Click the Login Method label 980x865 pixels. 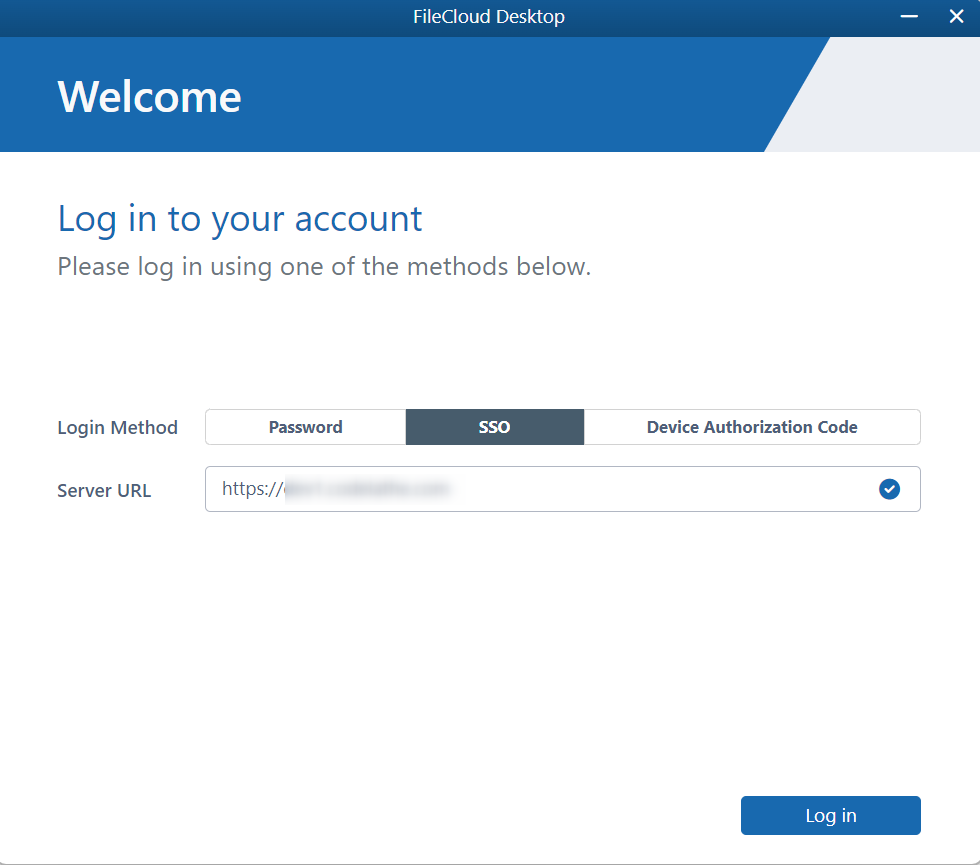point(117,428)
